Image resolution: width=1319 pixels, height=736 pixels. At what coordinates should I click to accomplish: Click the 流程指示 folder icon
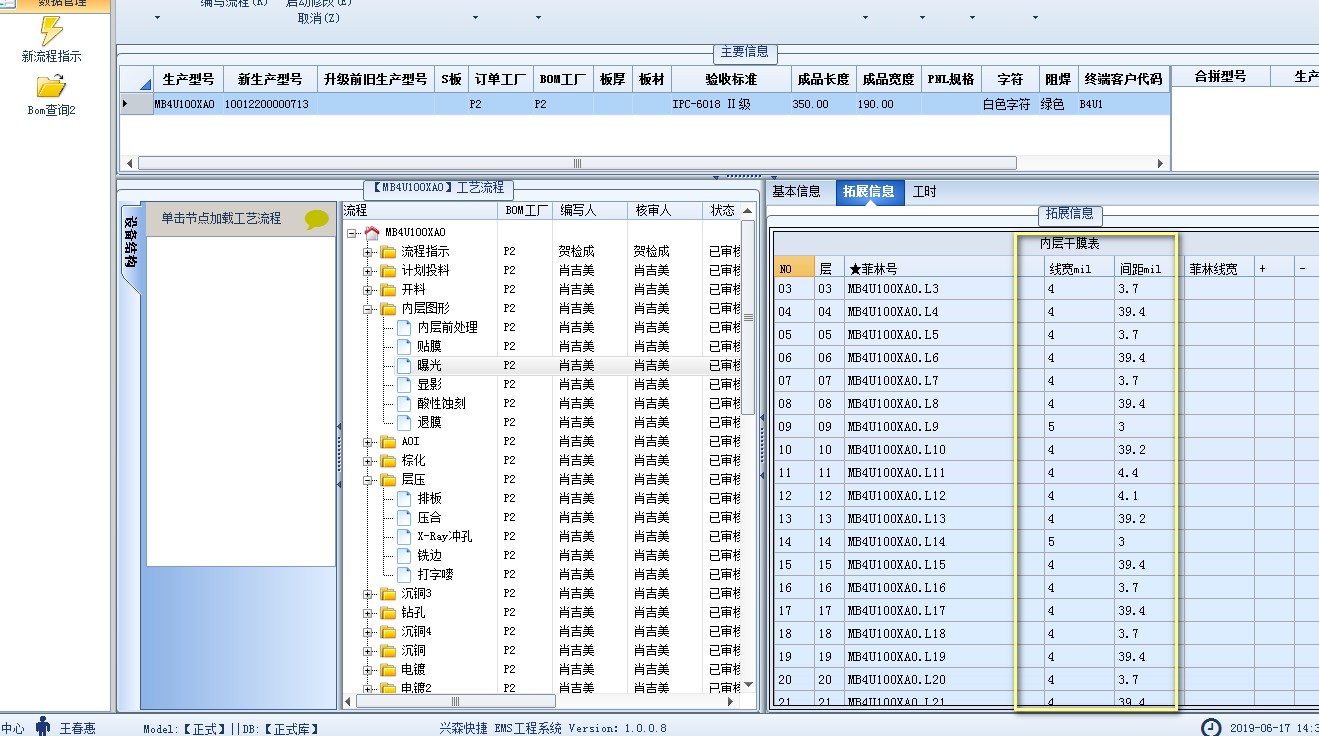(388, 251)
